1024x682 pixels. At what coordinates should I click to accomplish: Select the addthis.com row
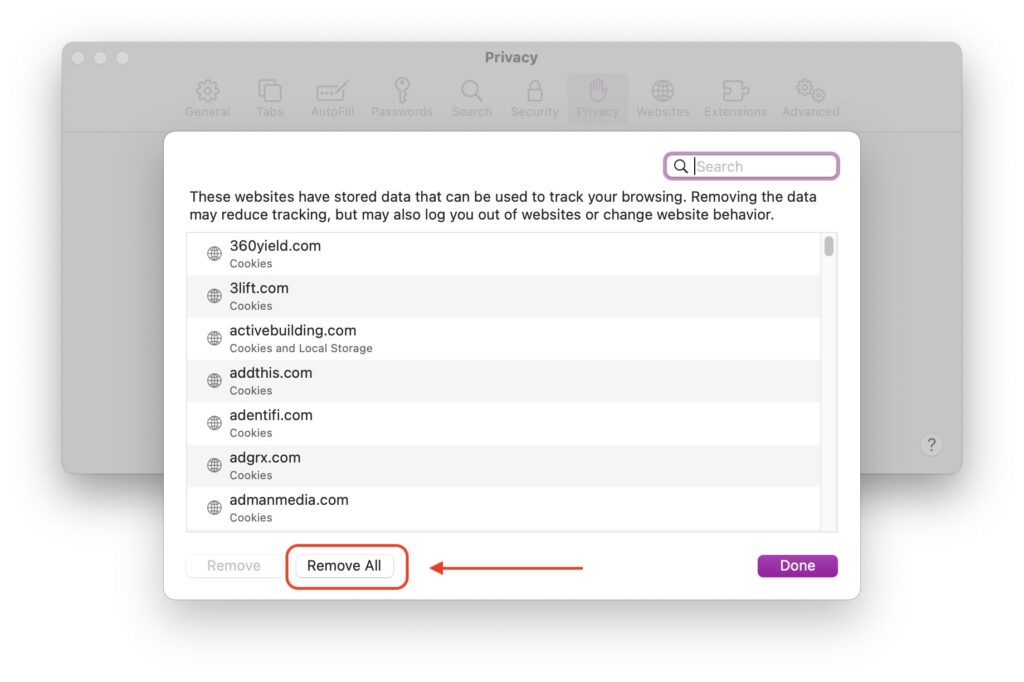point(503,381)
